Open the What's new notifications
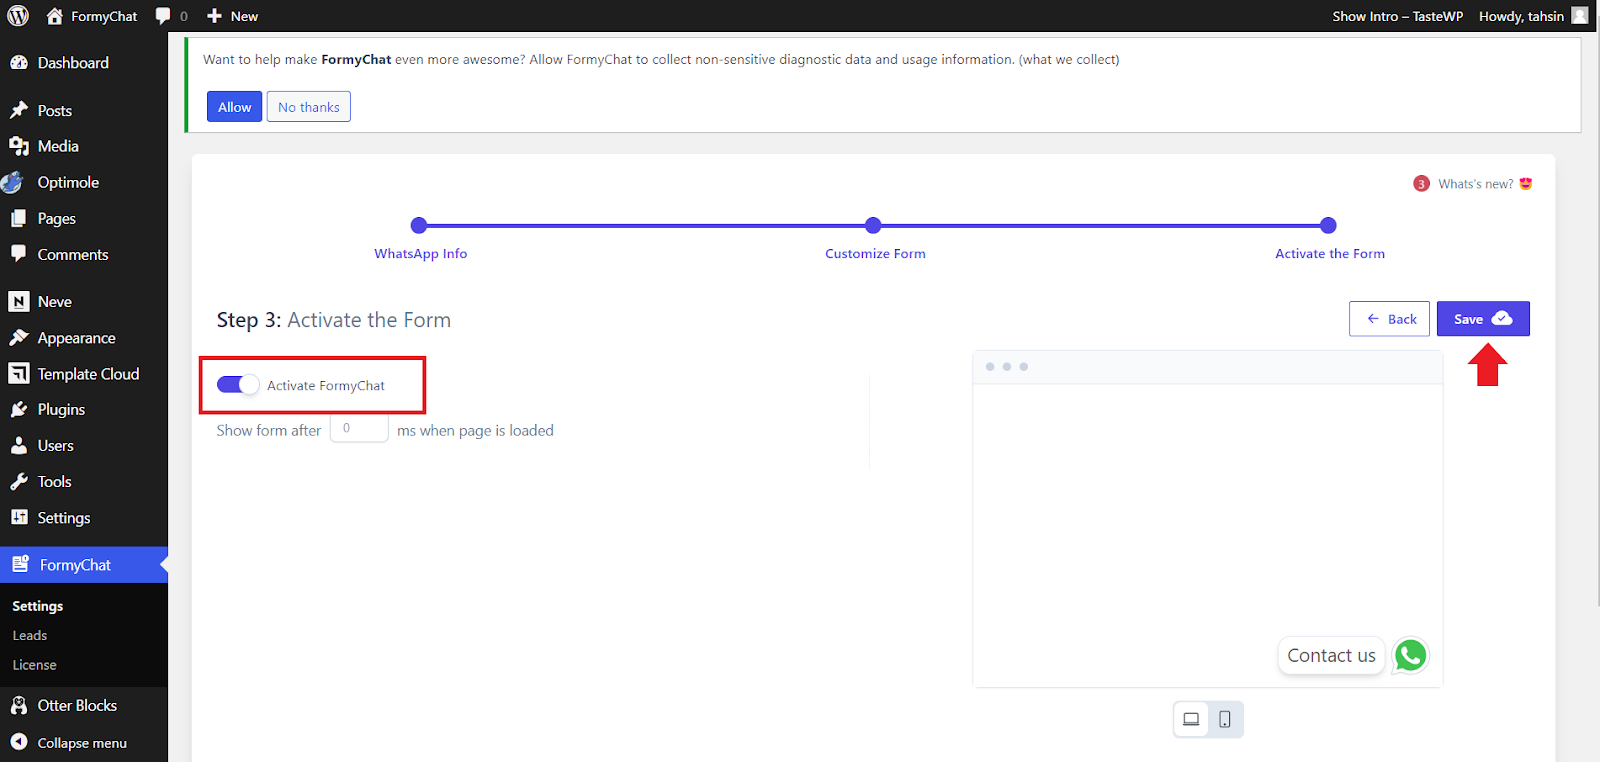Screen dimensions: 1600x762 (x=1472, y=184)
